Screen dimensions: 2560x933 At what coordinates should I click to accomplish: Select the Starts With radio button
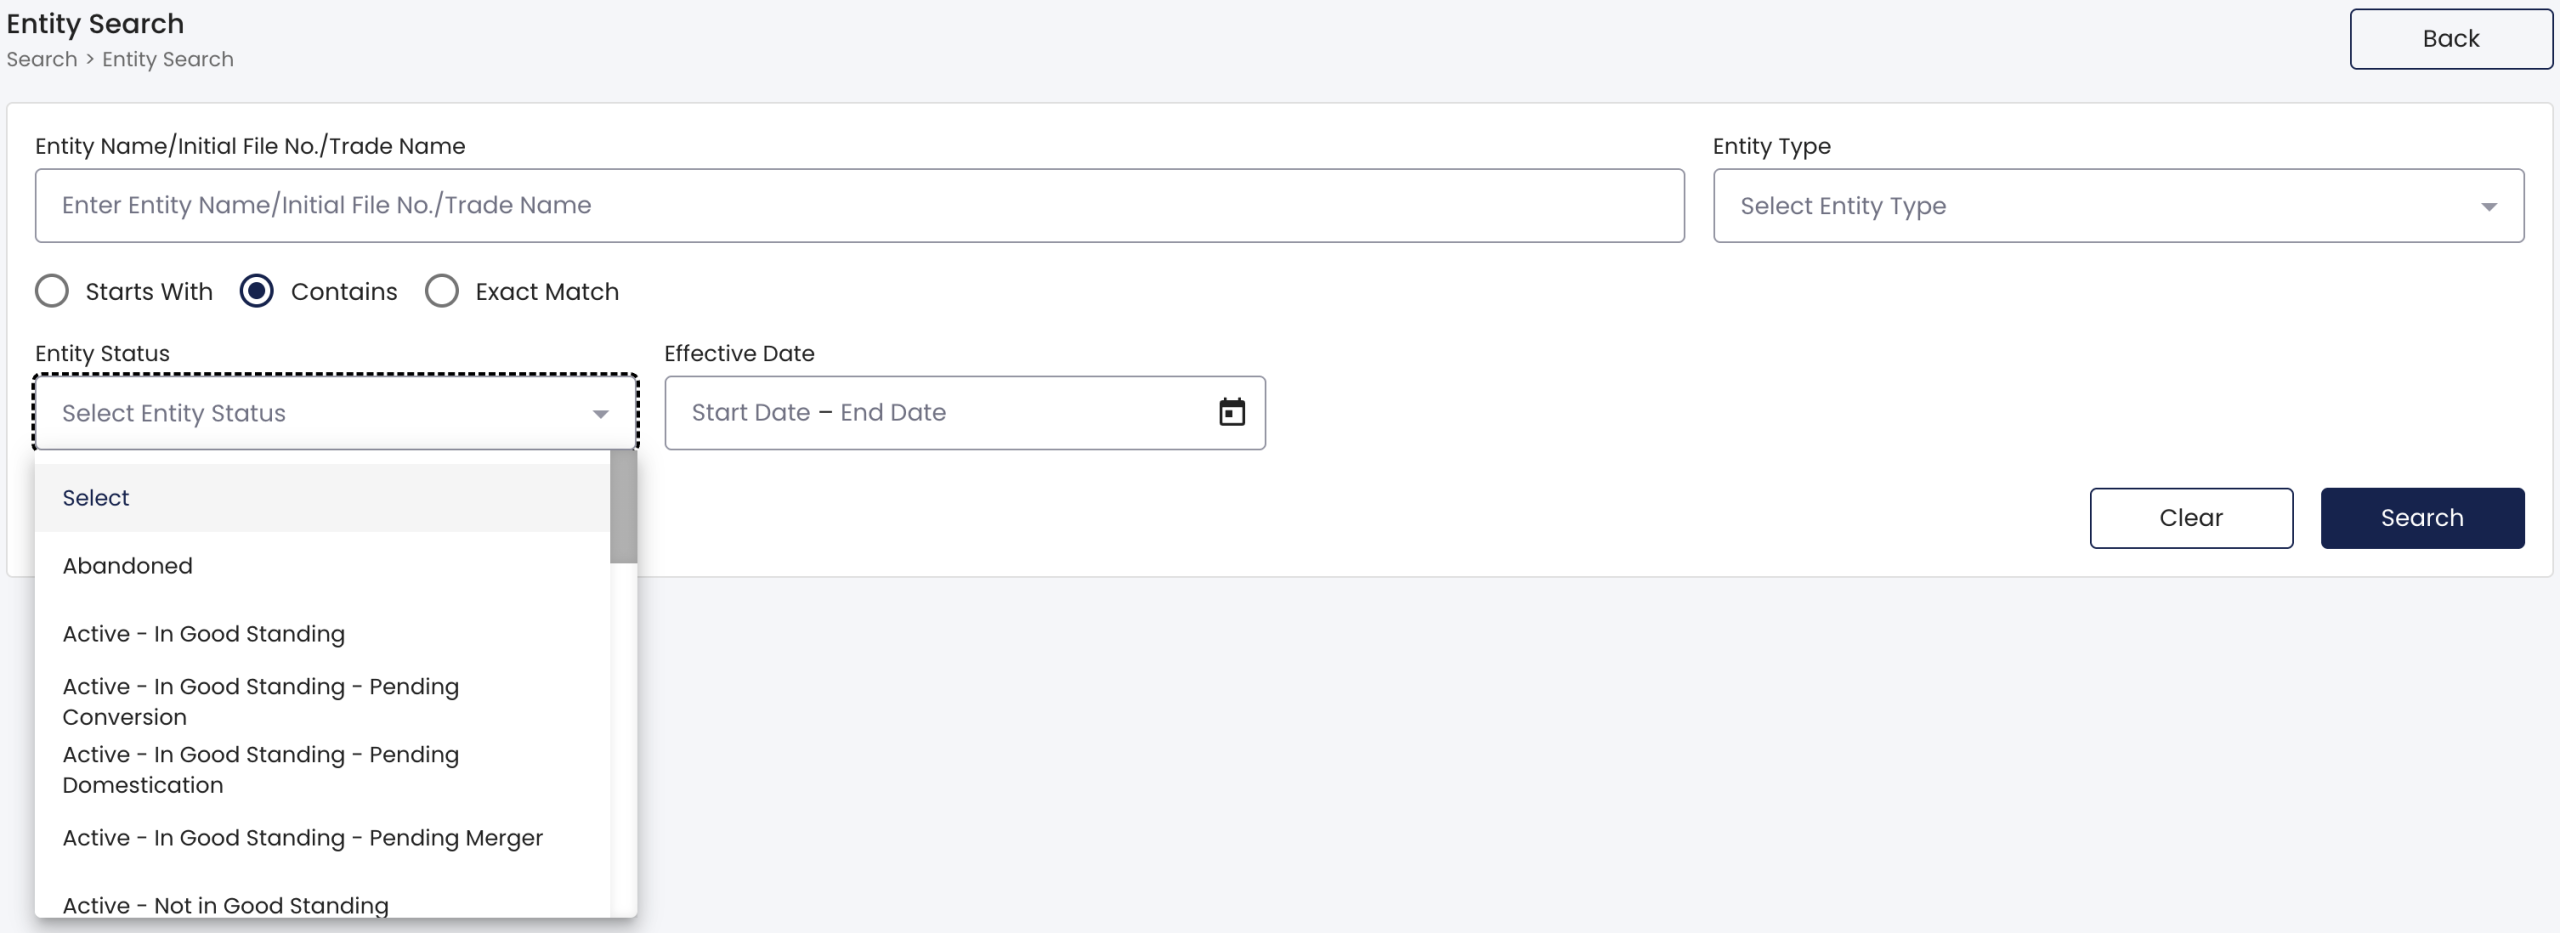click(x=52, y=291)
